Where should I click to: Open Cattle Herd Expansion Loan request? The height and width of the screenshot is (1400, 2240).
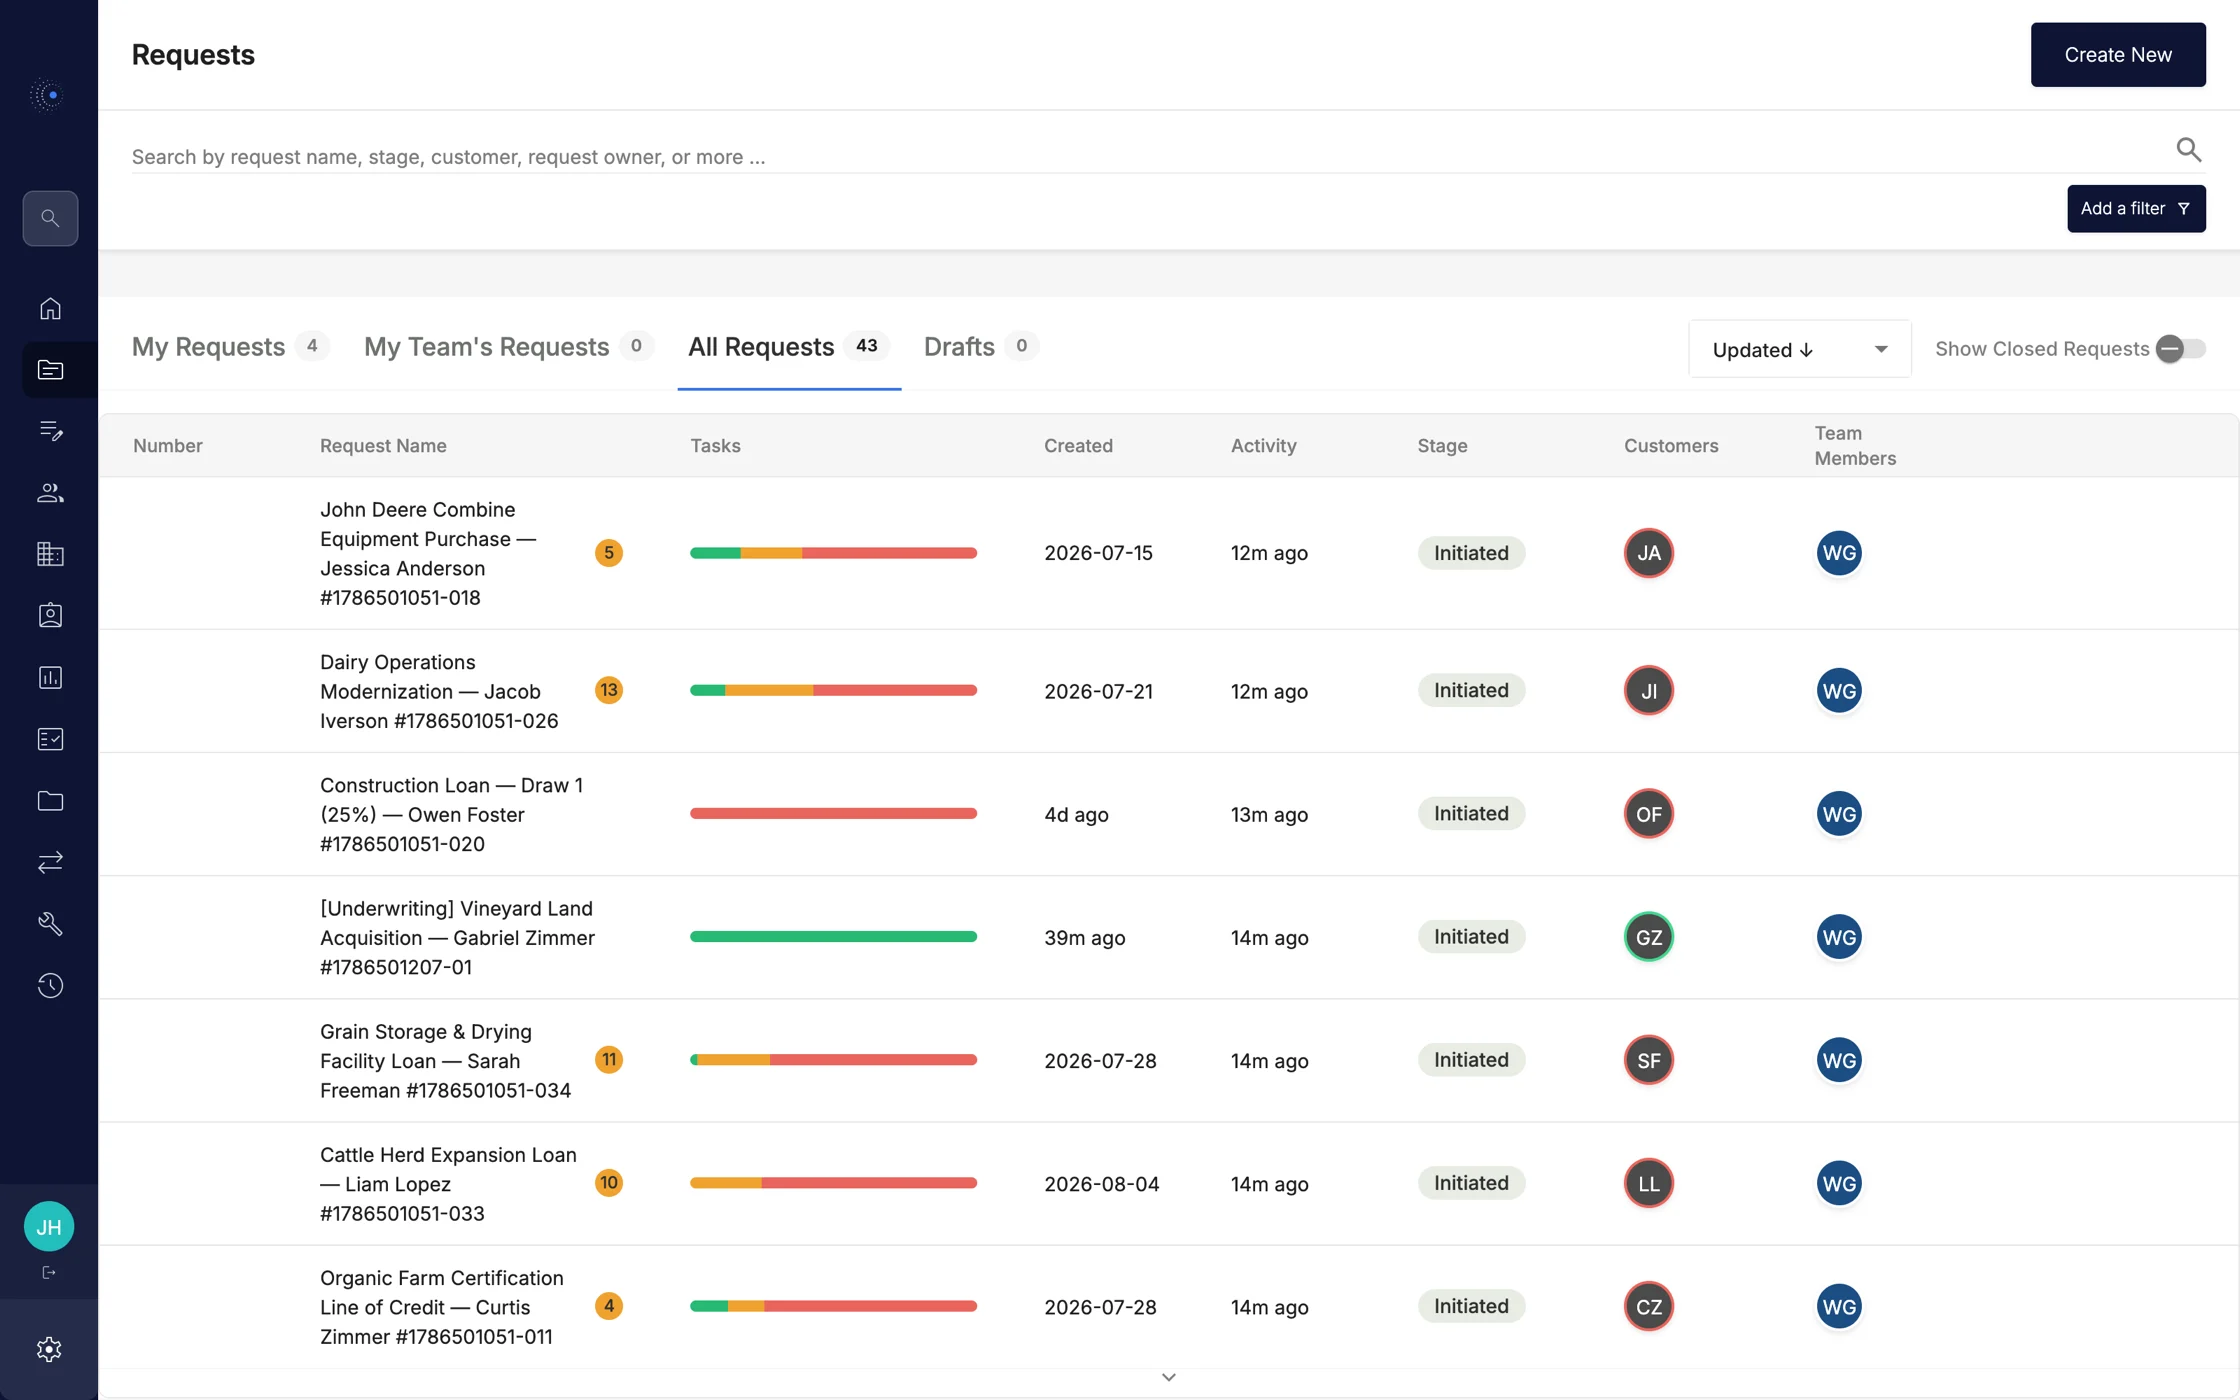pyautogui.click(x=448, y=1183)
